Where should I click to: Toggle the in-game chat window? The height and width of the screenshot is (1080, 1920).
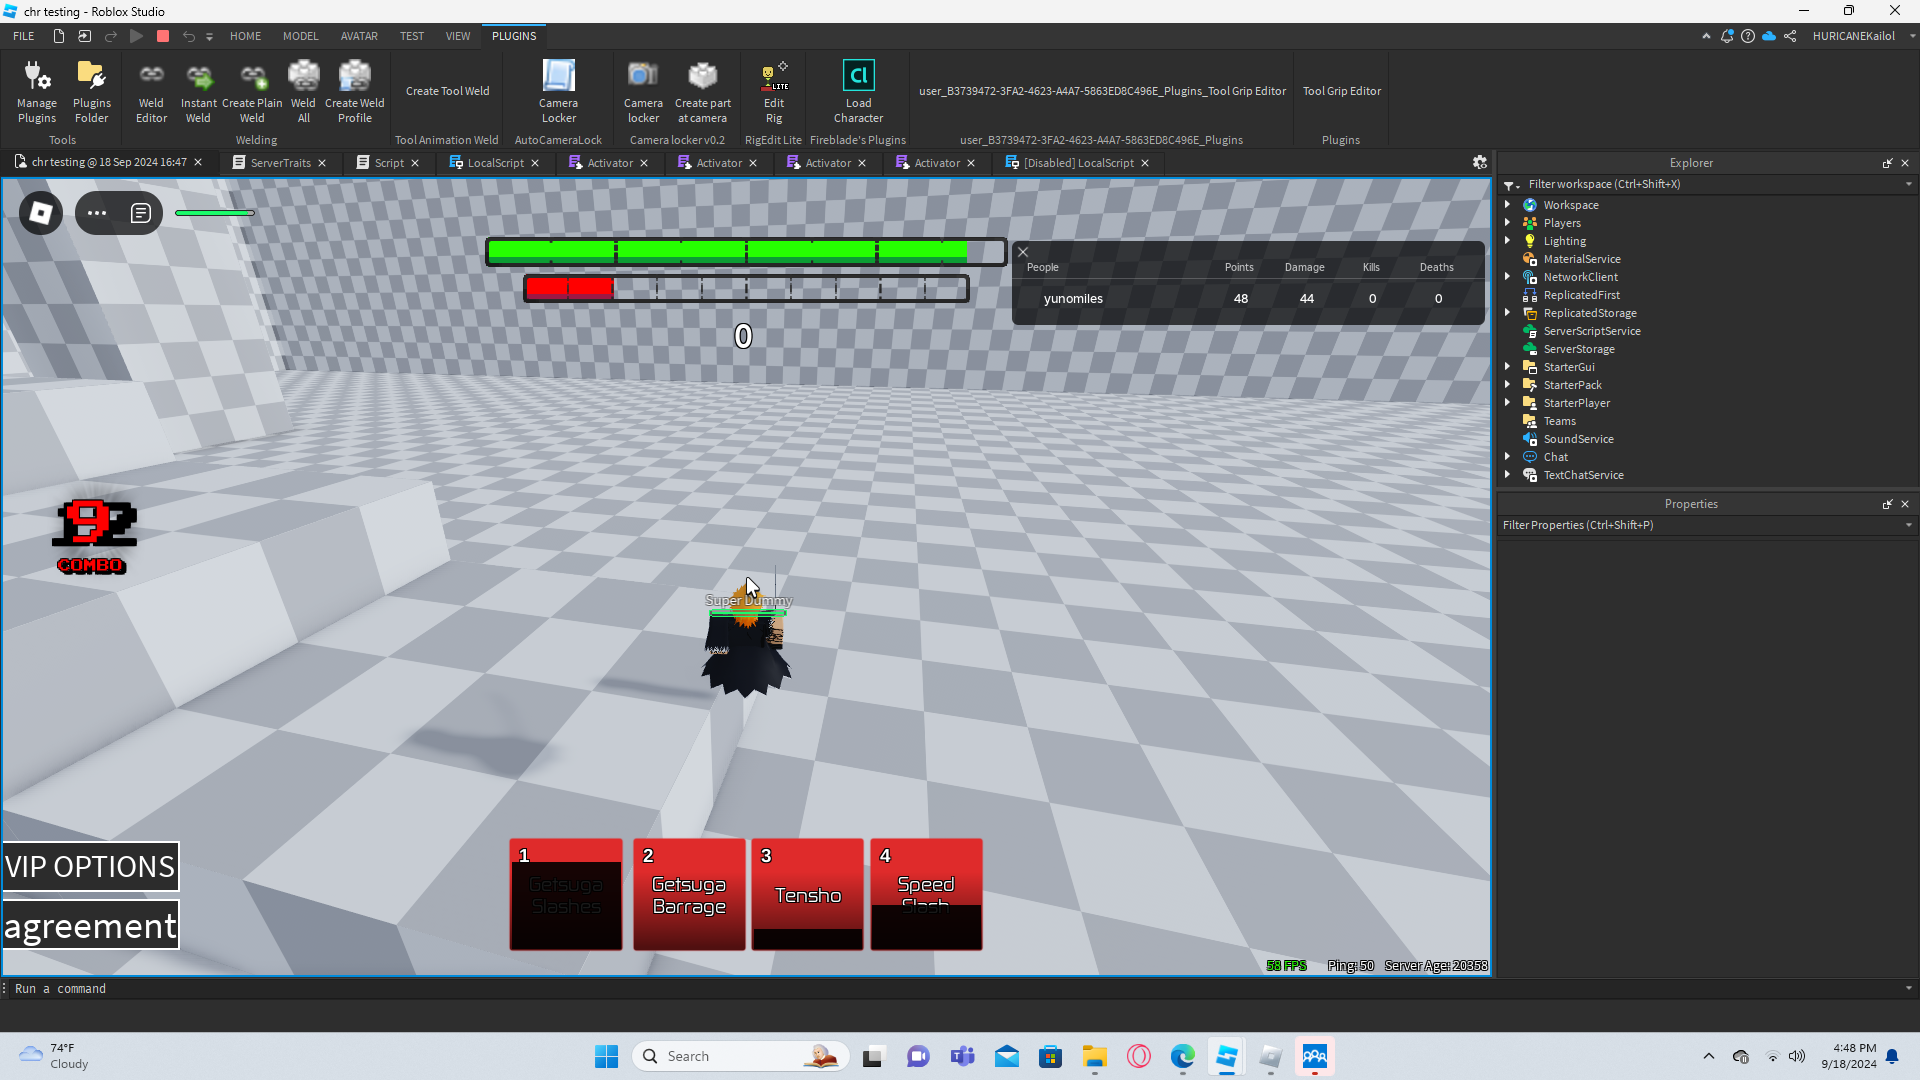(141, 213)
